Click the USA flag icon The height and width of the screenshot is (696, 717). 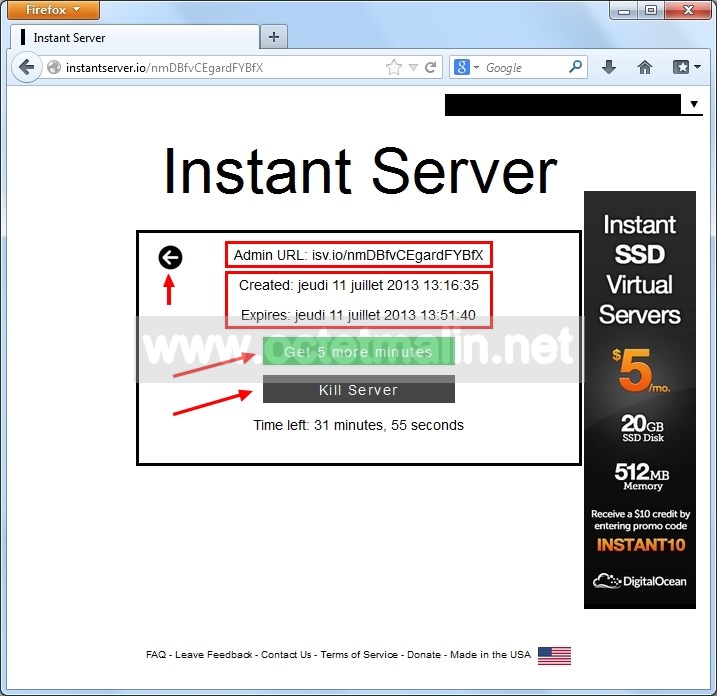[554, 656]
